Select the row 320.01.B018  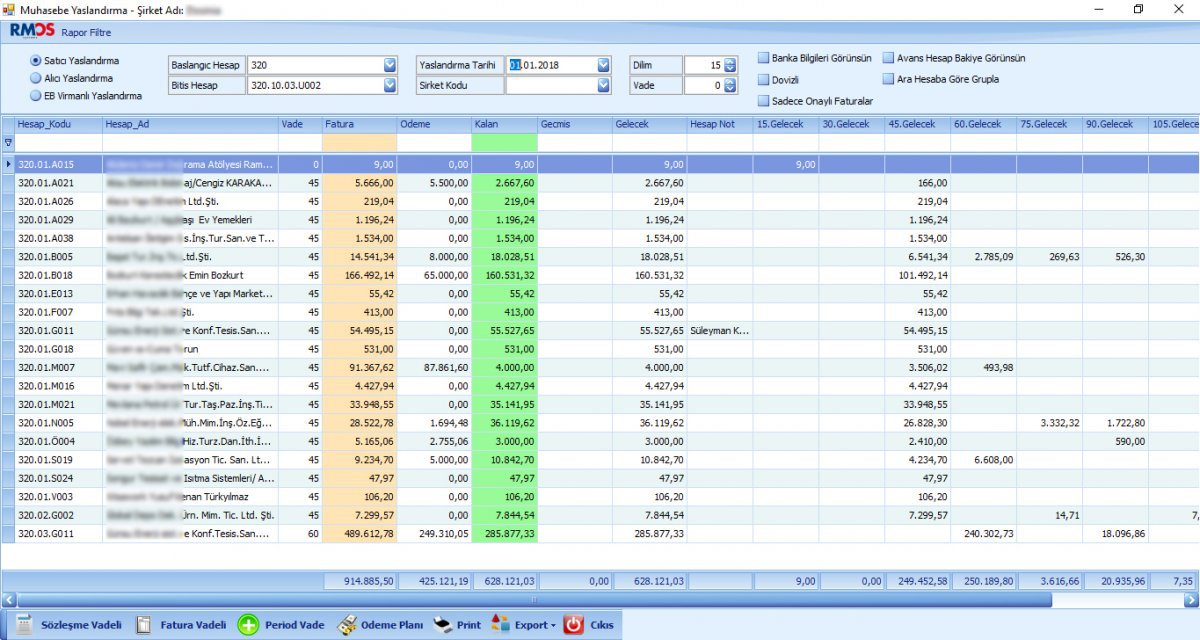click(600, 275)
